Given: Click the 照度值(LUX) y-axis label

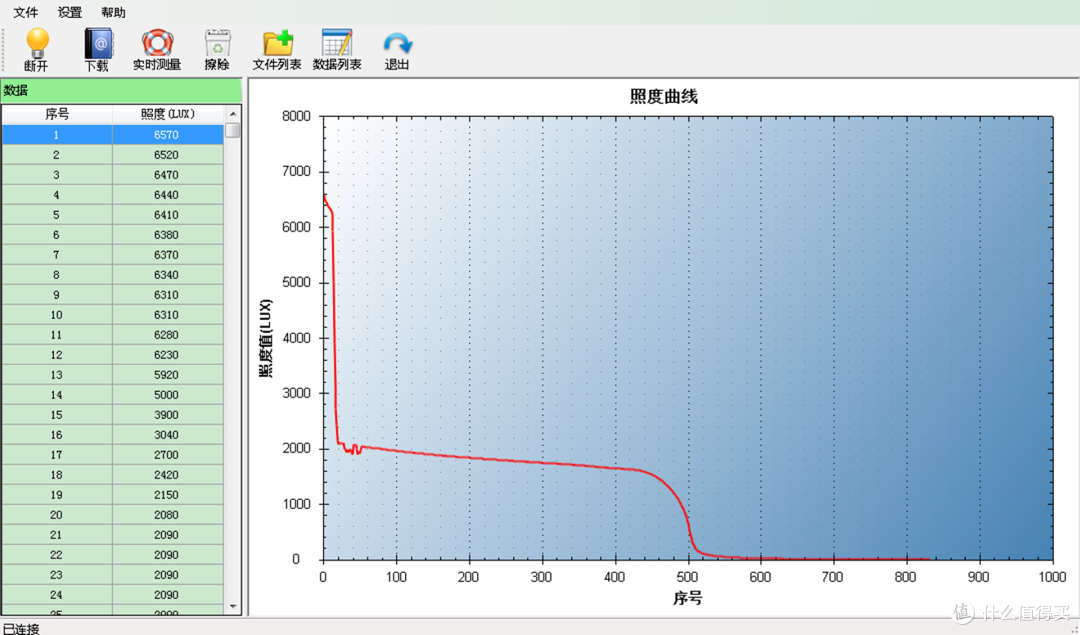Looking at the screenshot, I should (x=266, y=338).
